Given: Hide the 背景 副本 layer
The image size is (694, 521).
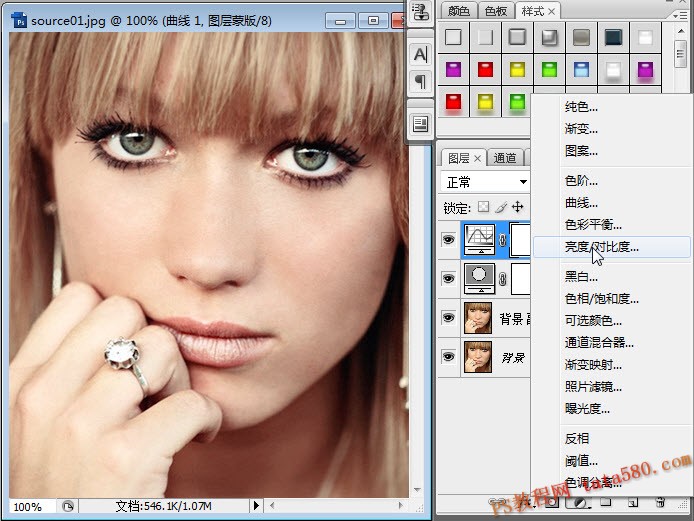Looking at the screenshot, I should tap(448, 317).
